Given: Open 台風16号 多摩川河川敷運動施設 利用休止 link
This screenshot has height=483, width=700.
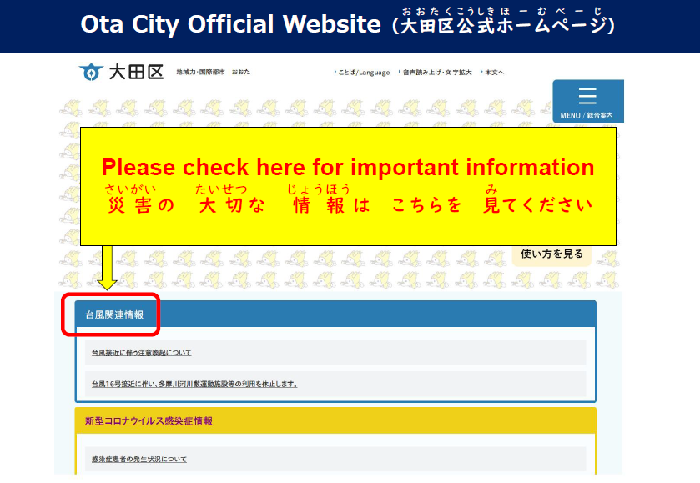Looking at the screenshot, I should pos(195,383).
